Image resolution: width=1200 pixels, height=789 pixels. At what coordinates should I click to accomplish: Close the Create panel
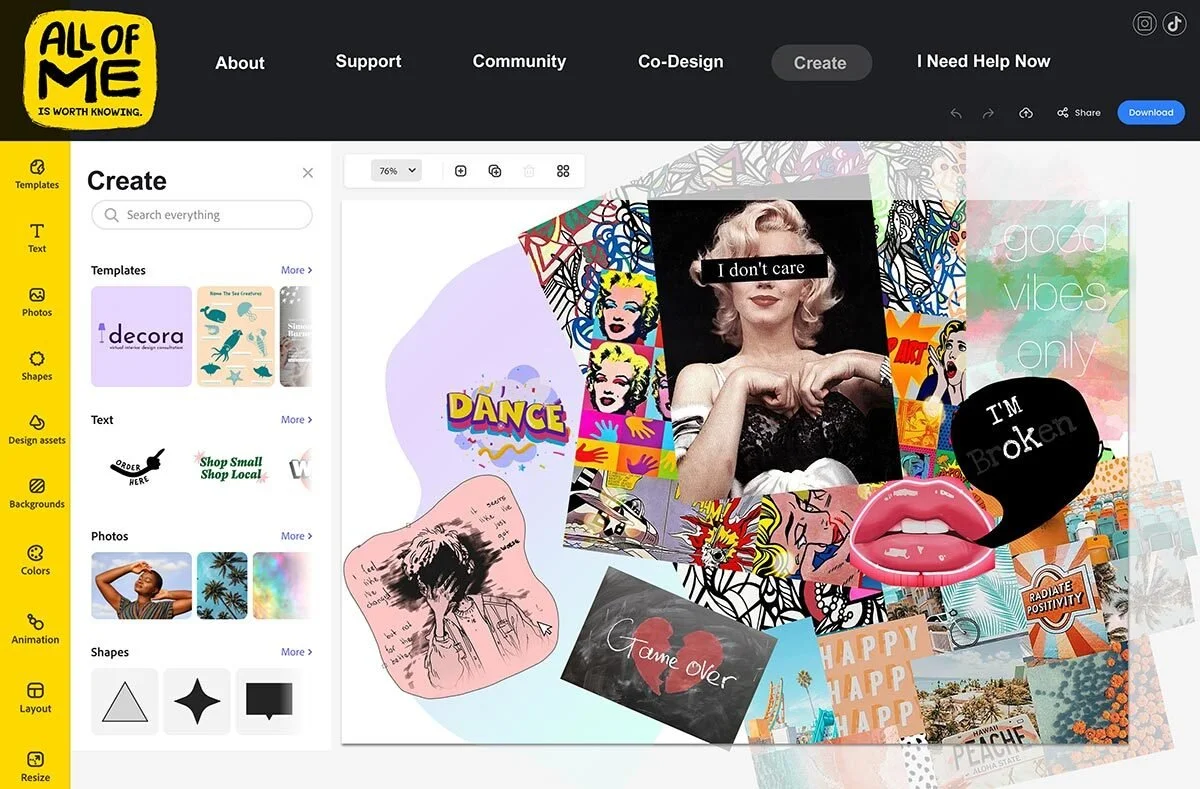click(x=308, y=173)
